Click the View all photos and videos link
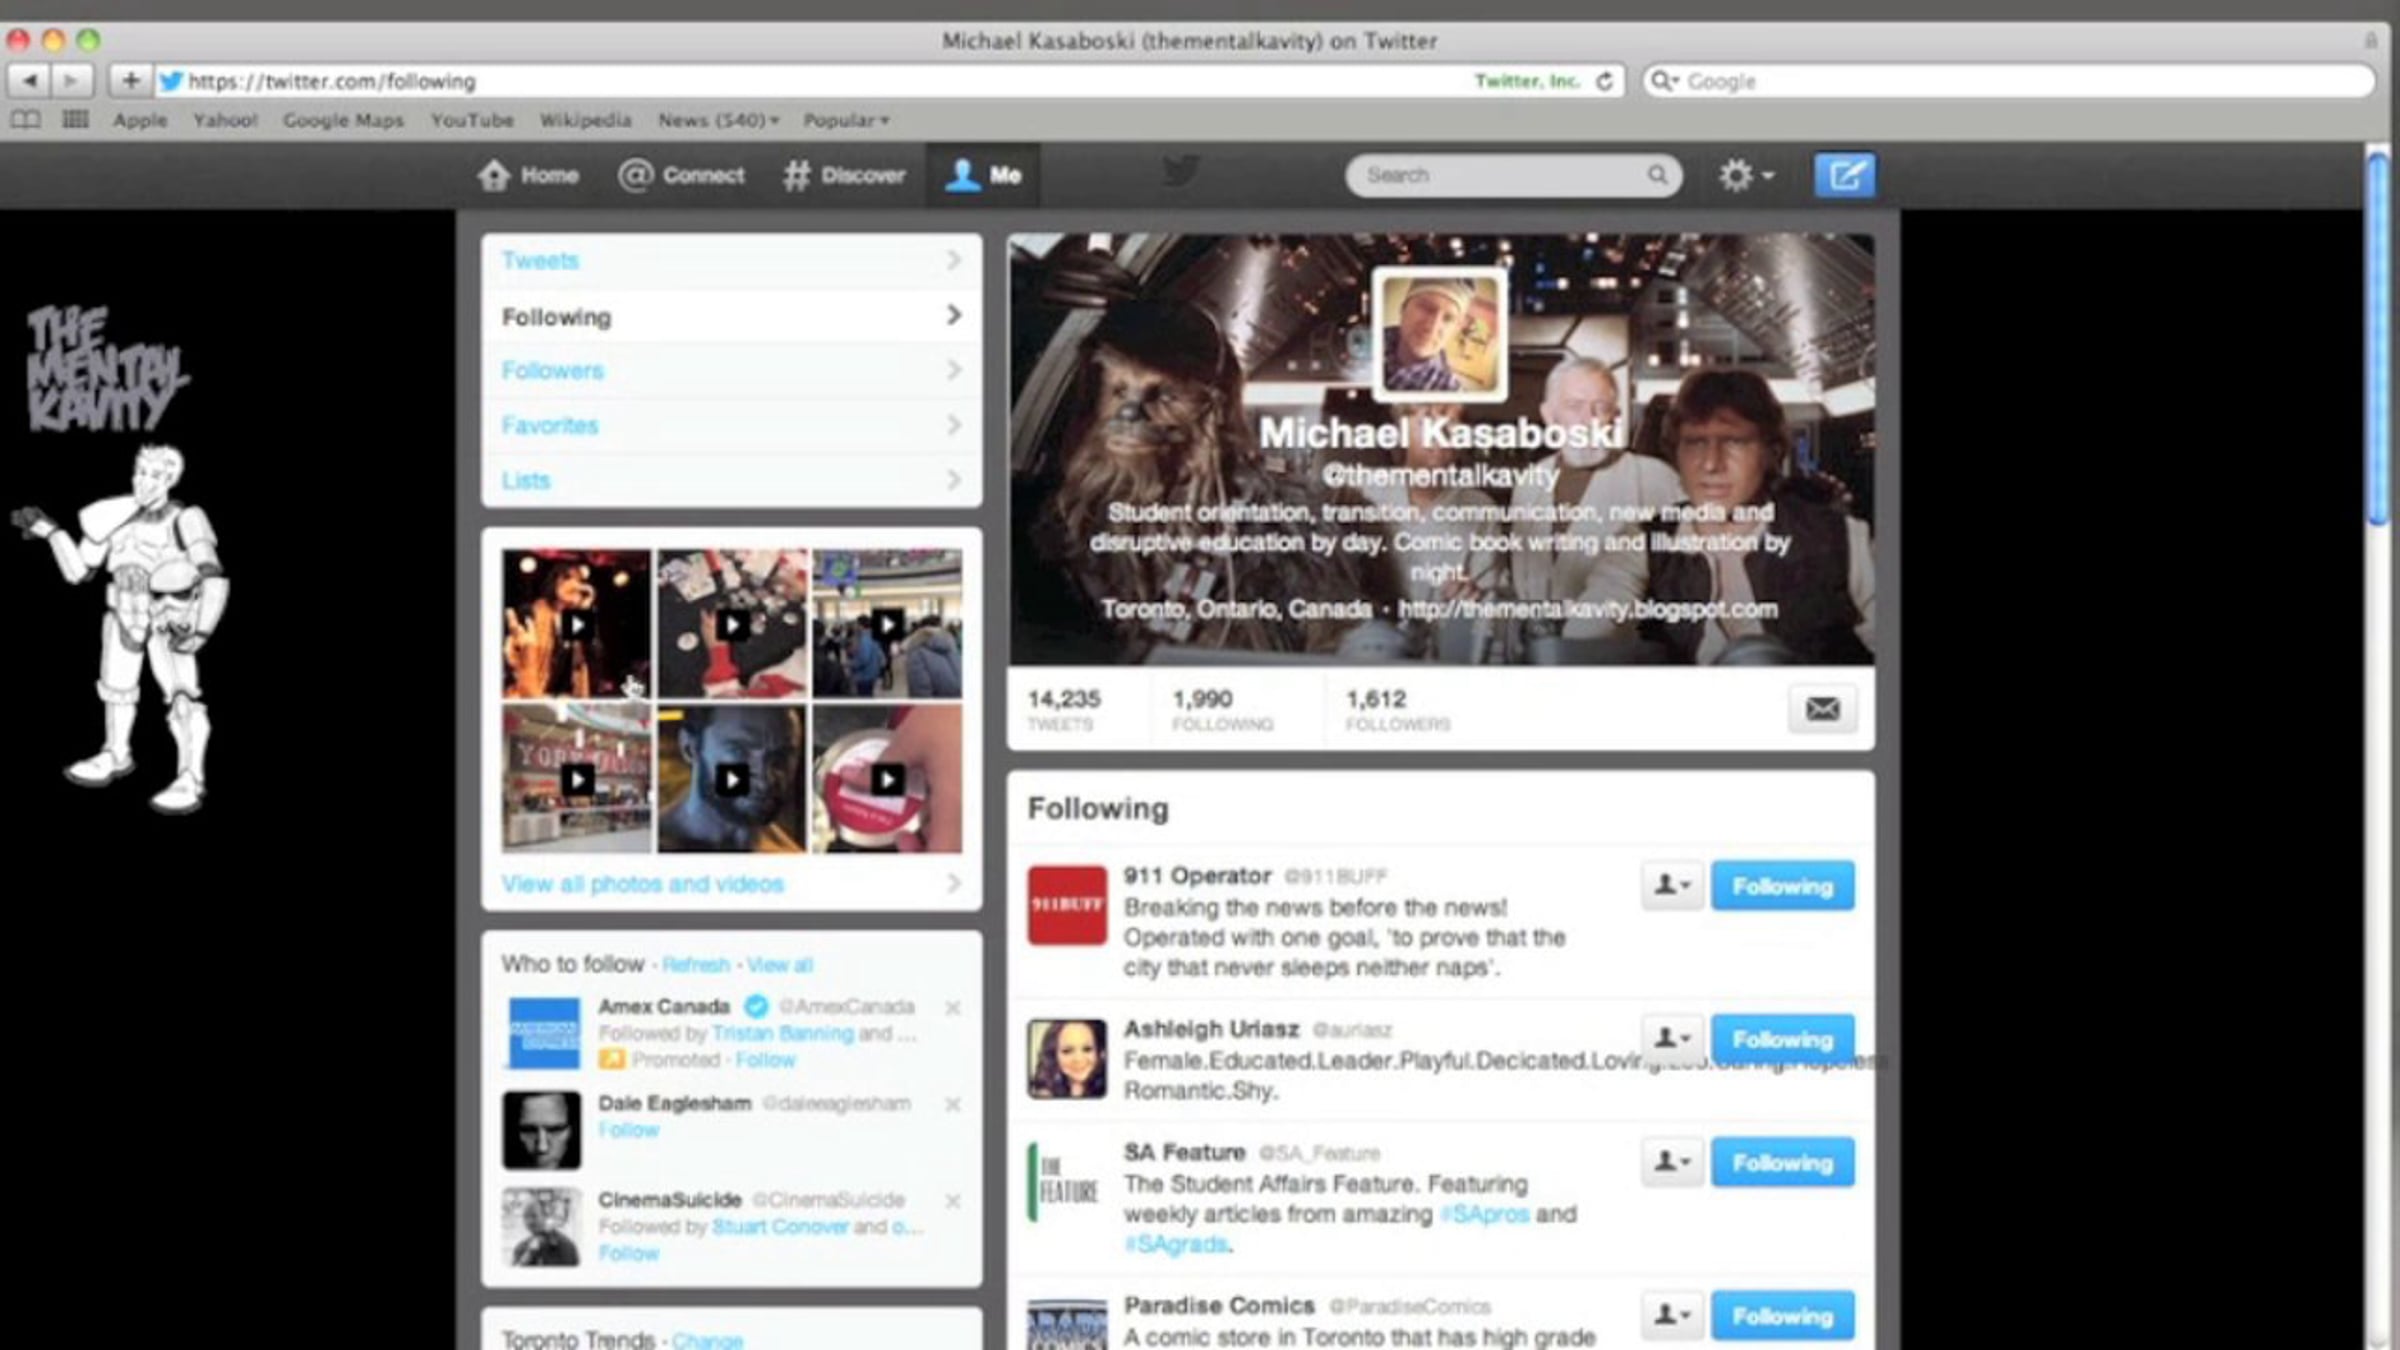Viewport: 2400px width, 1350px height. (642, 884)
